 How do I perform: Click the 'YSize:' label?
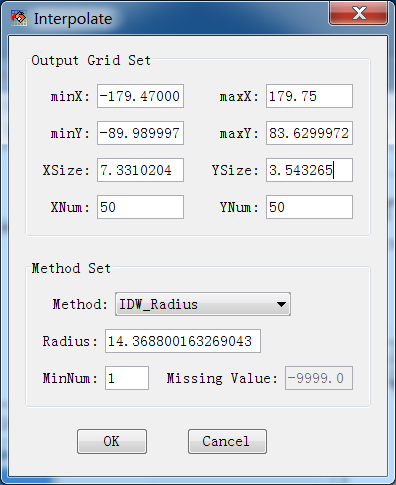coord(235,170)
